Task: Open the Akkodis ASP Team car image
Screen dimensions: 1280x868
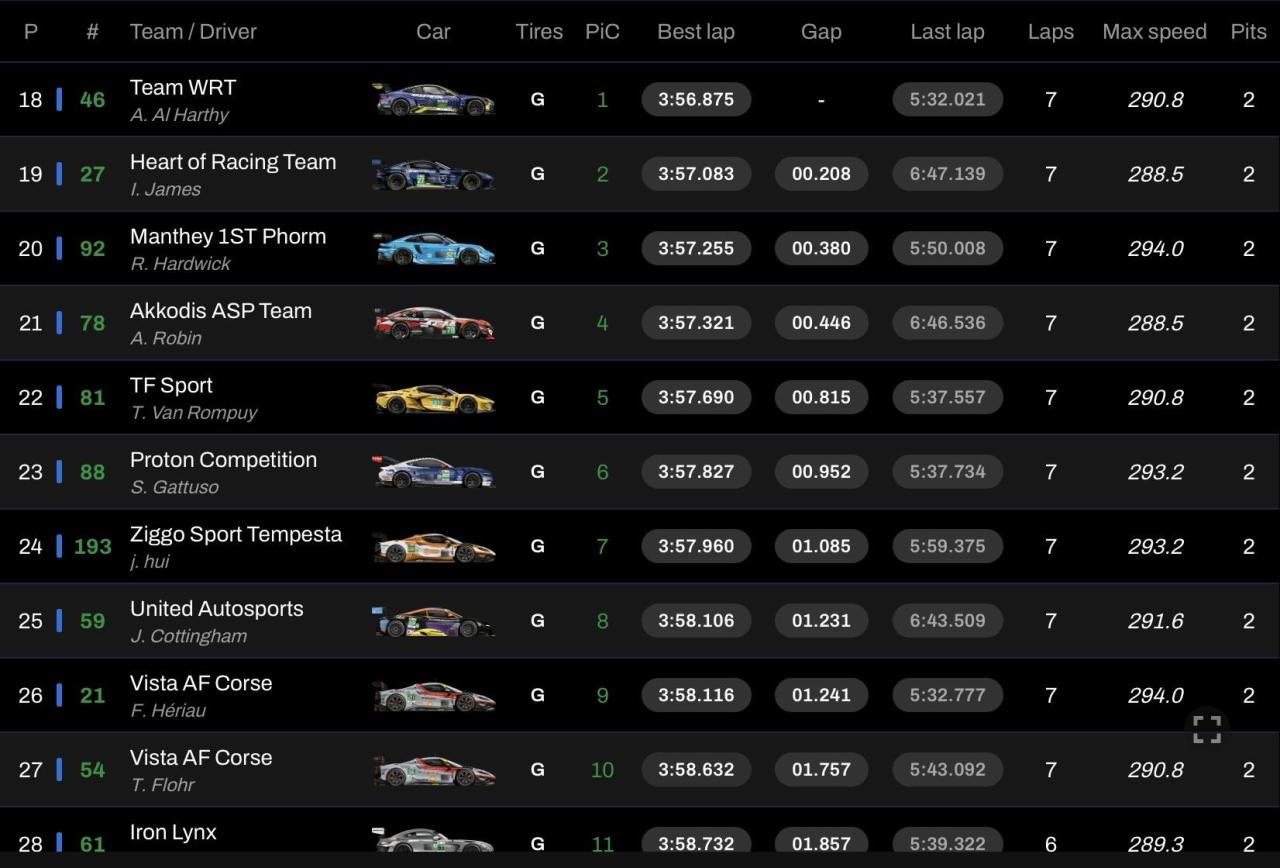Action: click(x=433, y=323)
